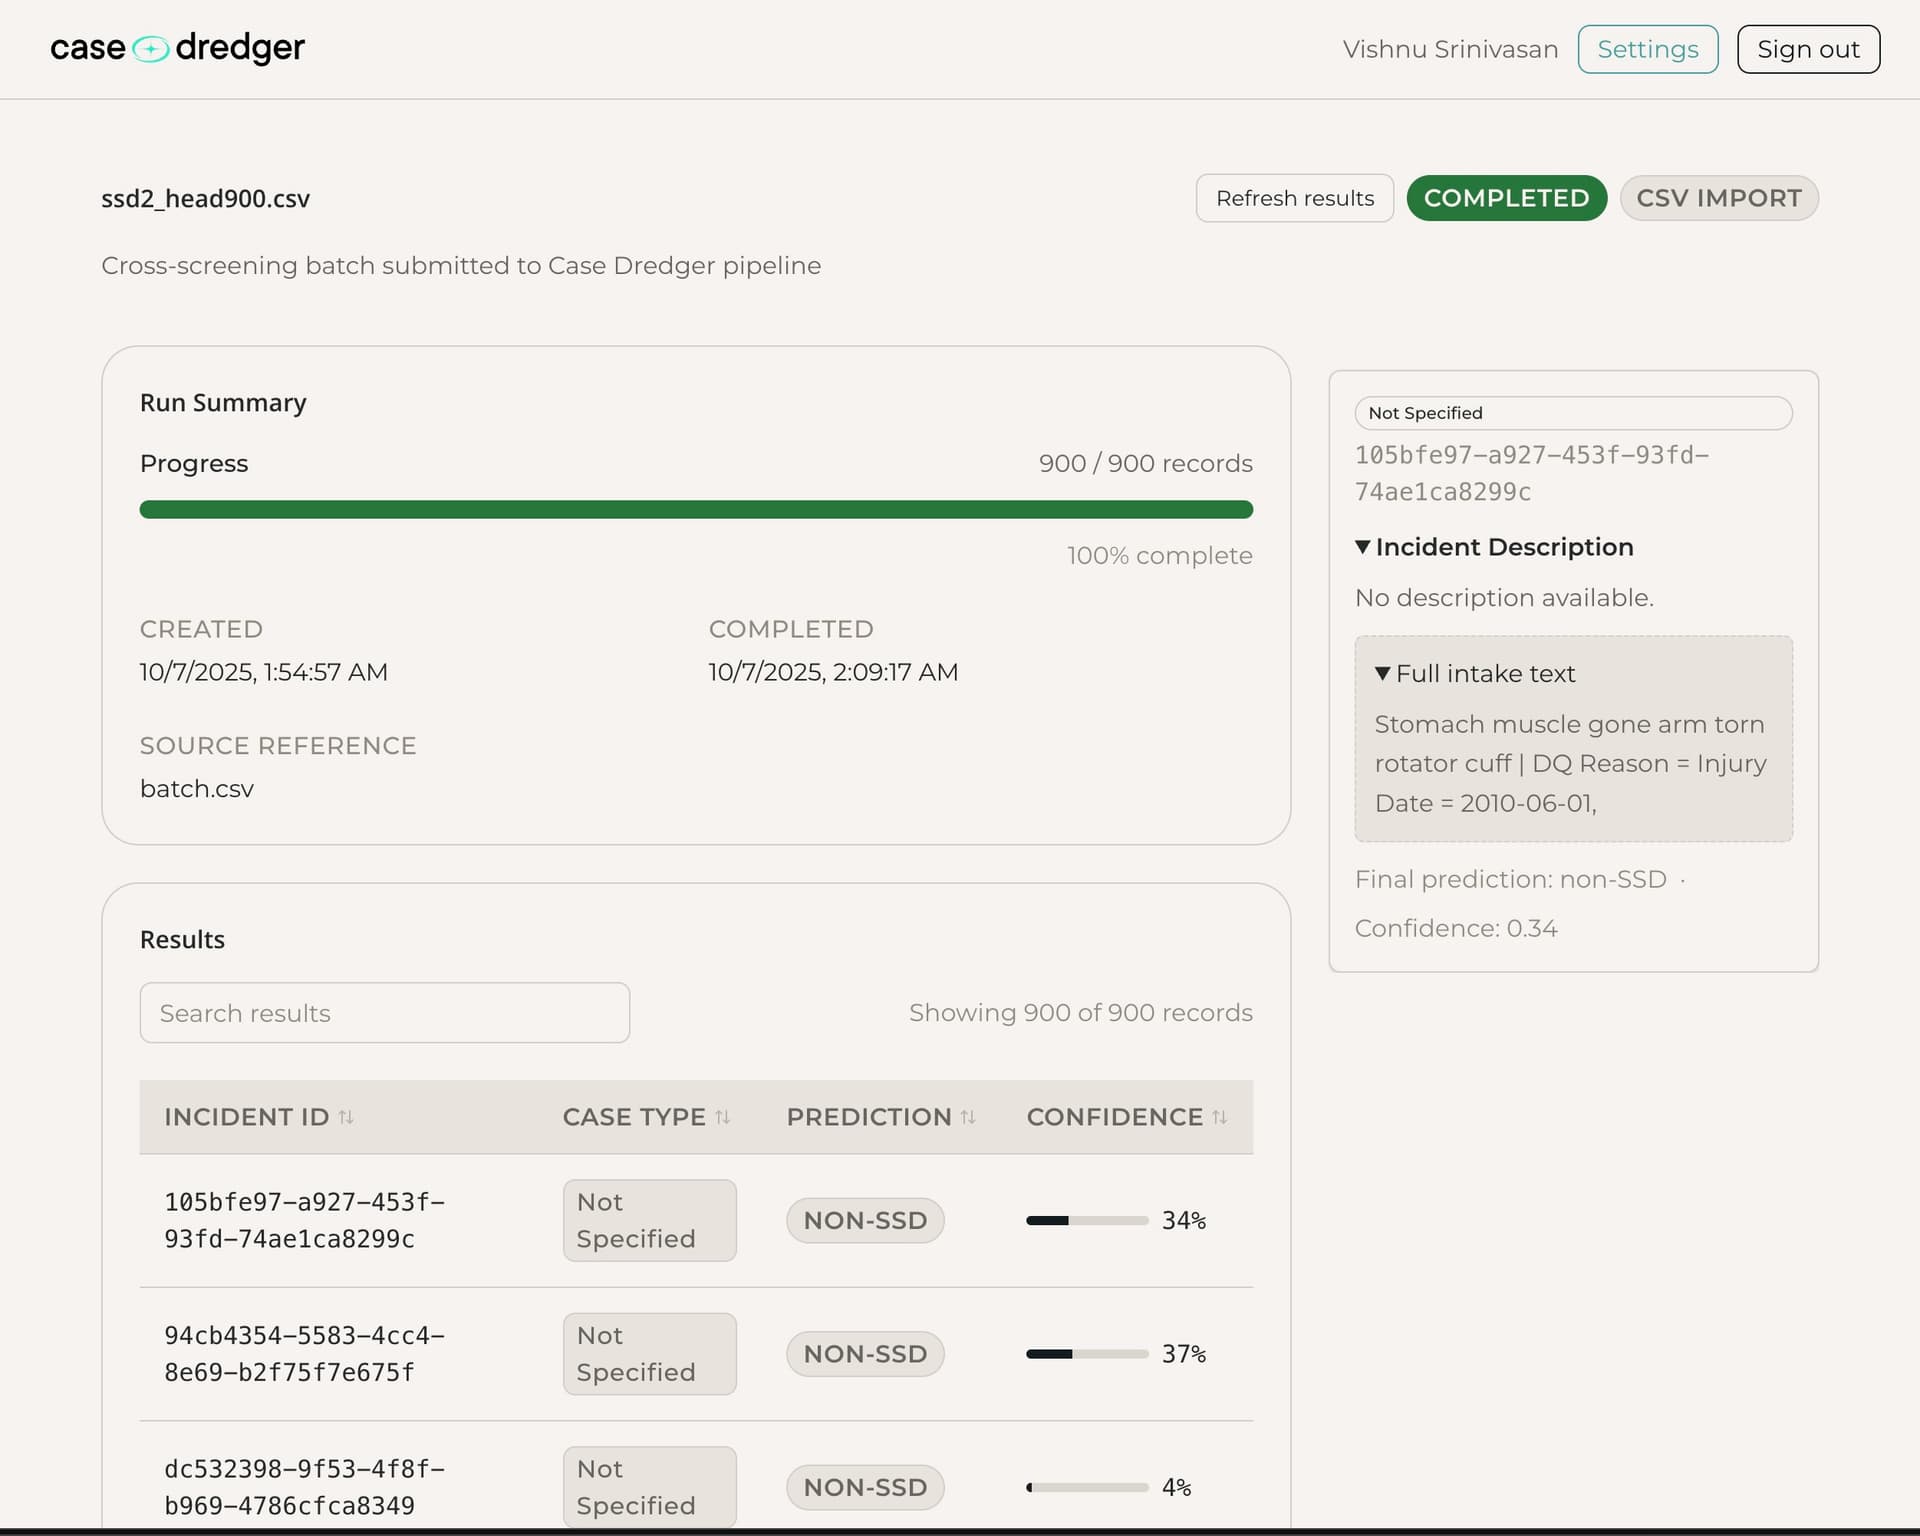Screen dimensions: 1920x1536
Task: Click the 34% confidence bar
Action: (x=1087, y=1220)
